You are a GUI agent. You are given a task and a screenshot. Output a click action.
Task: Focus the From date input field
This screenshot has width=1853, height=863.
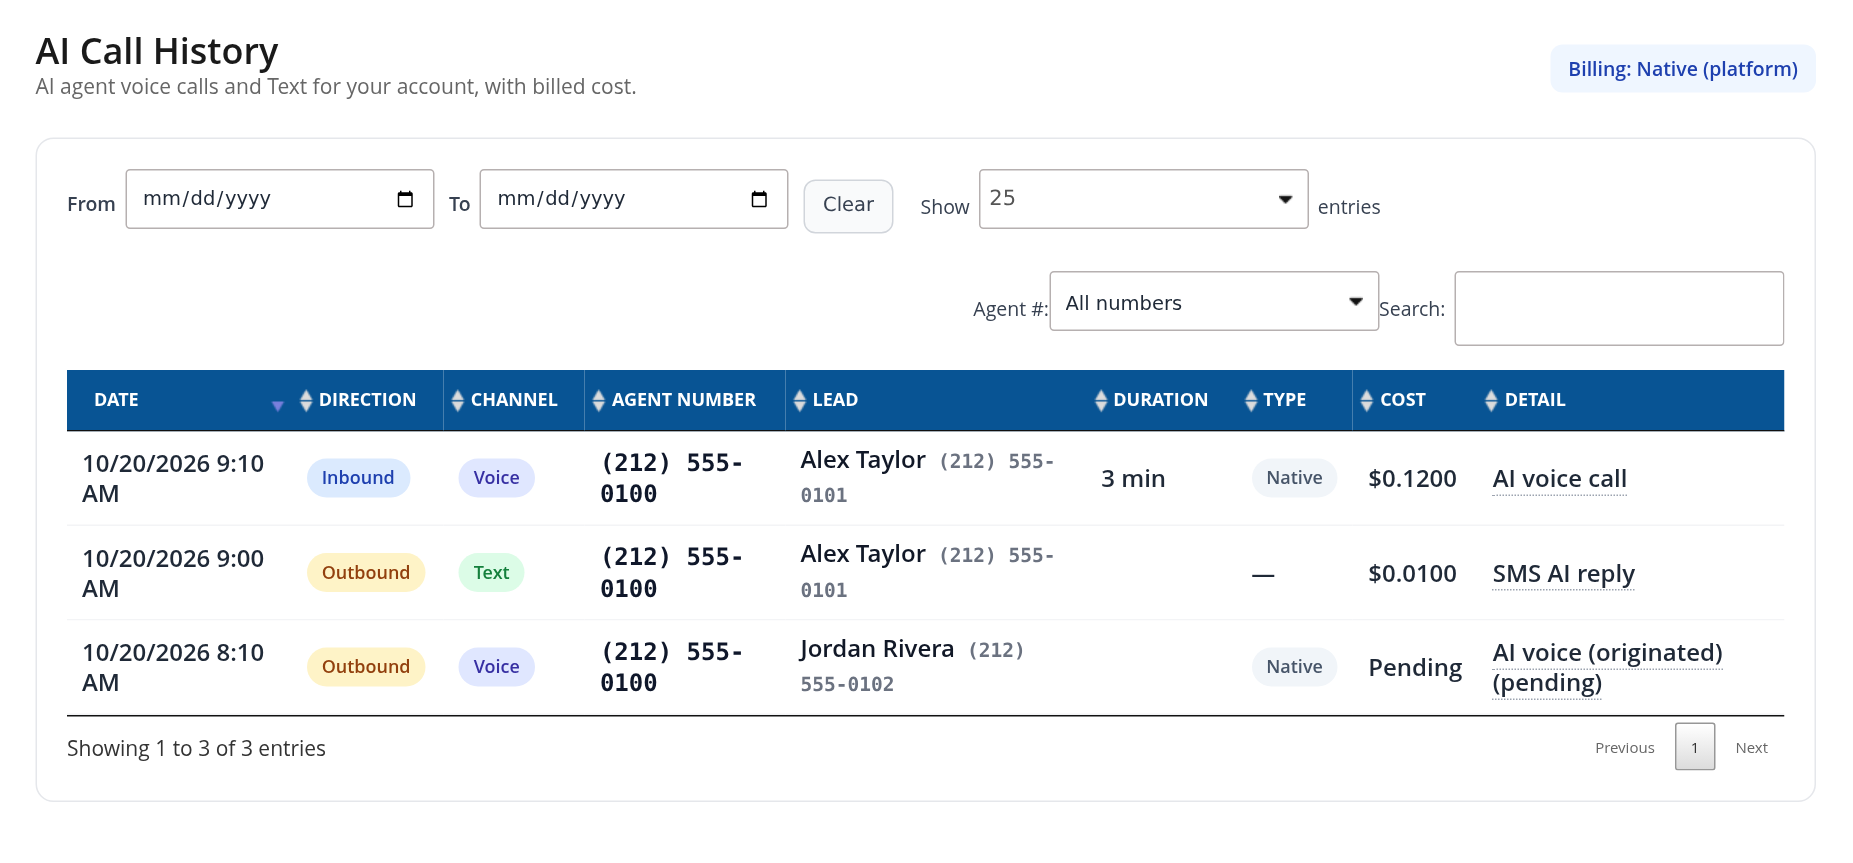click(280, 199)
